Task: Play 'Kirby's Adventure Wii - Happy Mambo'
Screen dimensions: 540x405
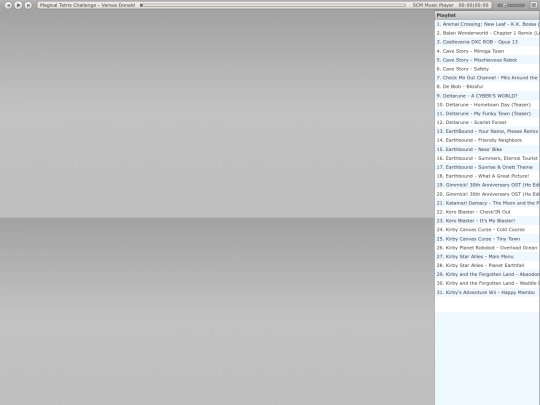Action: point(487,292)
